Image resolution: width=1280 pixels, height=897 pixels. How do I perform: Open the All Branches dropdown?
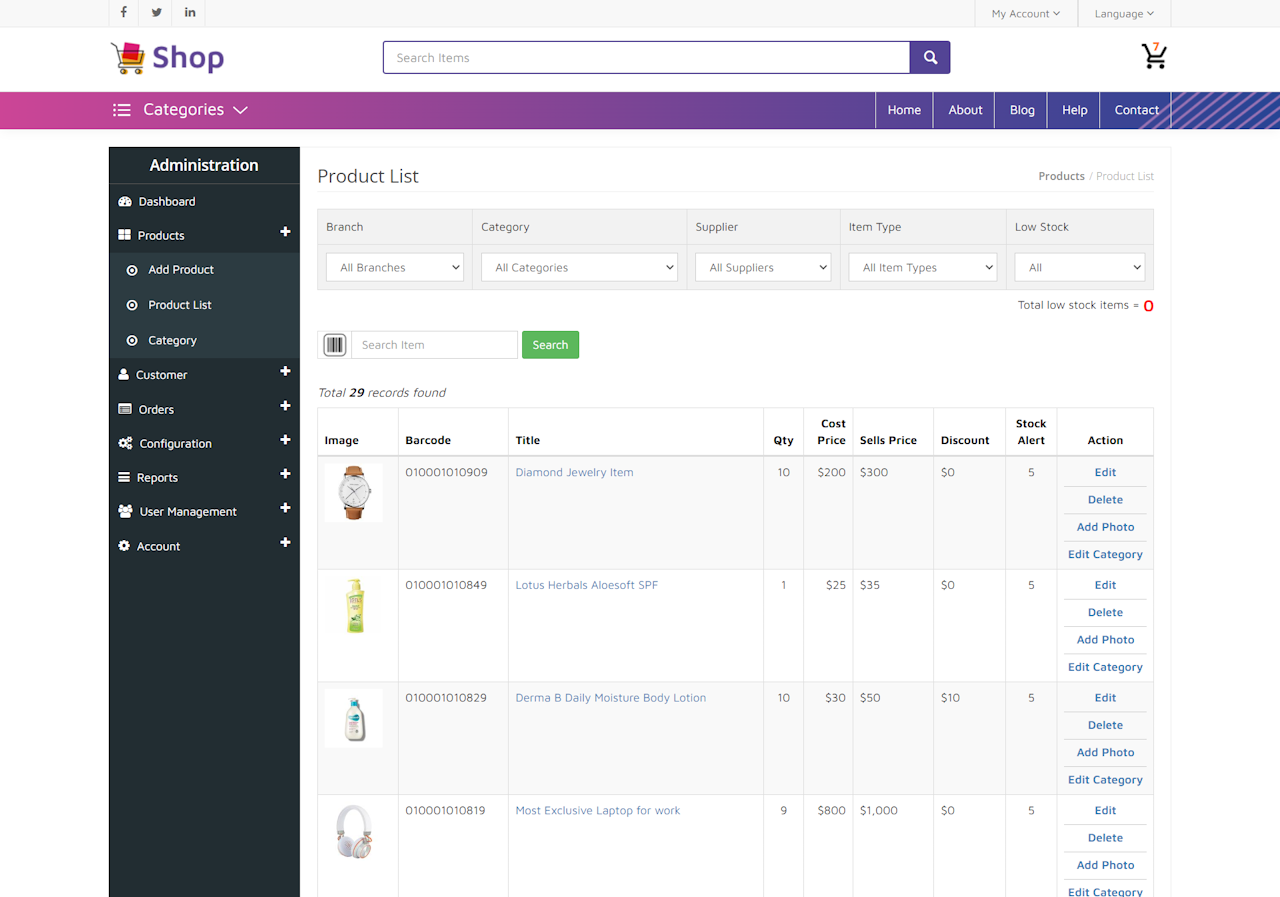click(x=394, y=267)
